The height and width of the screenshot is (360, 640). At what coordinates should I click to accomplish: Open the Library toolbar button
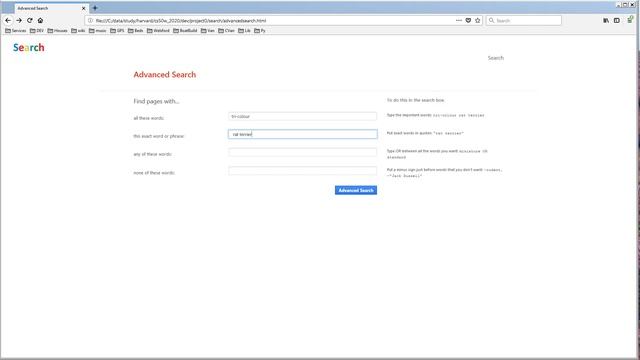(x=606, y=20)
